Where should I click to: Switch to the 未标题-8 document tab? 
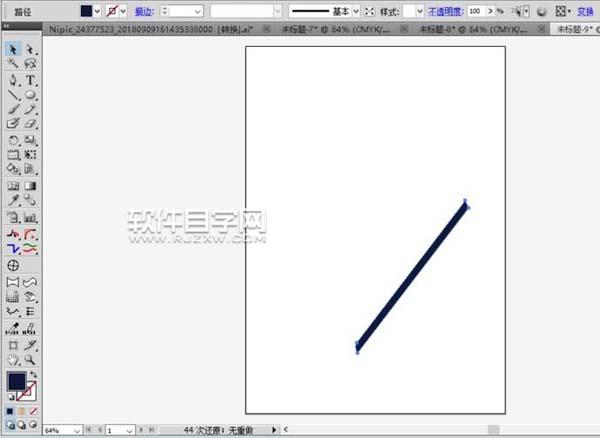[474, 29]
